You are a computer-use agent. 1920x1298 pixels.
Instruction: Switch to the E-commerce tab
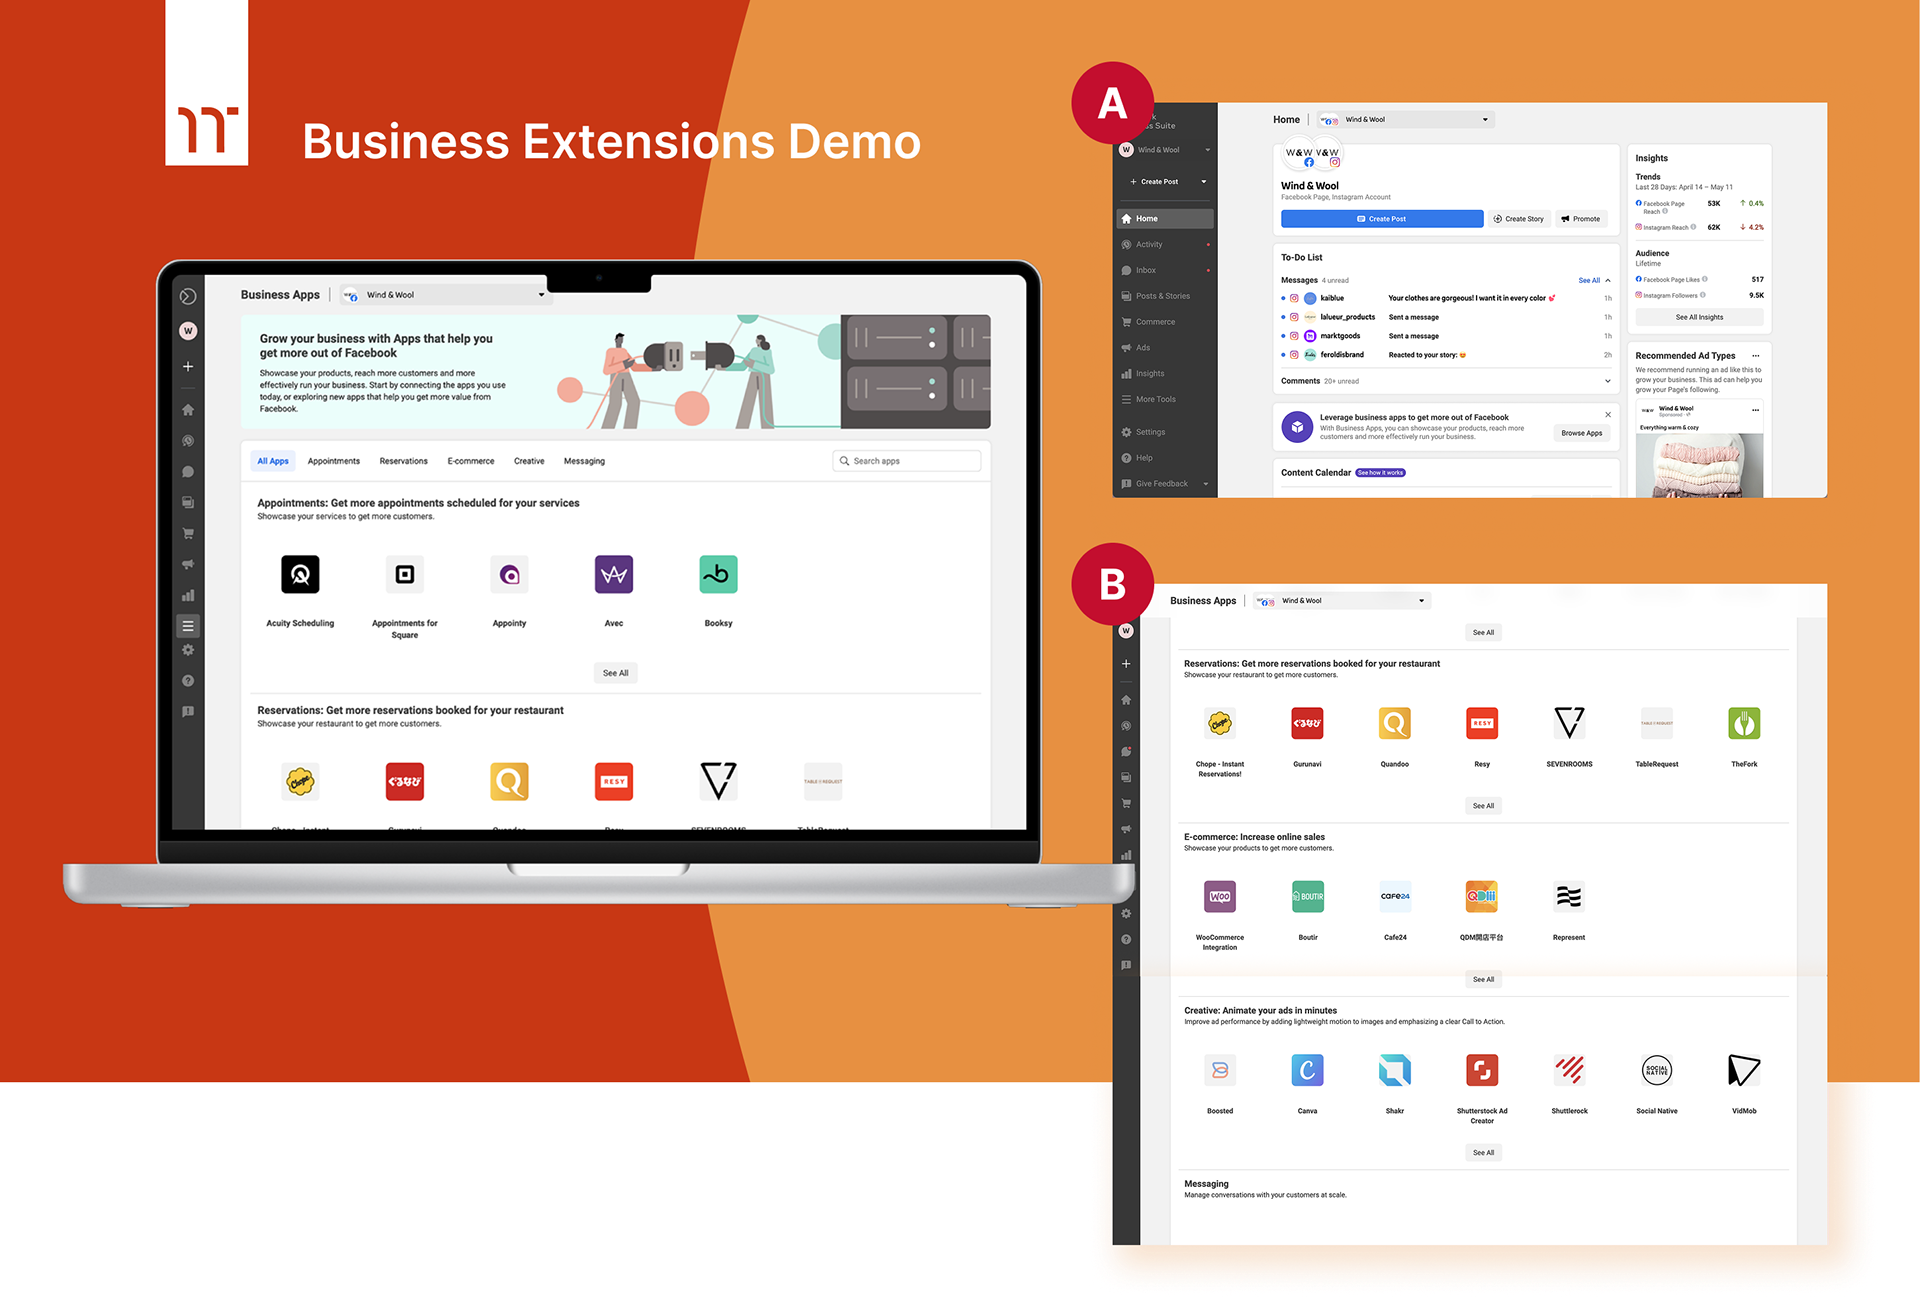[470, 461]
